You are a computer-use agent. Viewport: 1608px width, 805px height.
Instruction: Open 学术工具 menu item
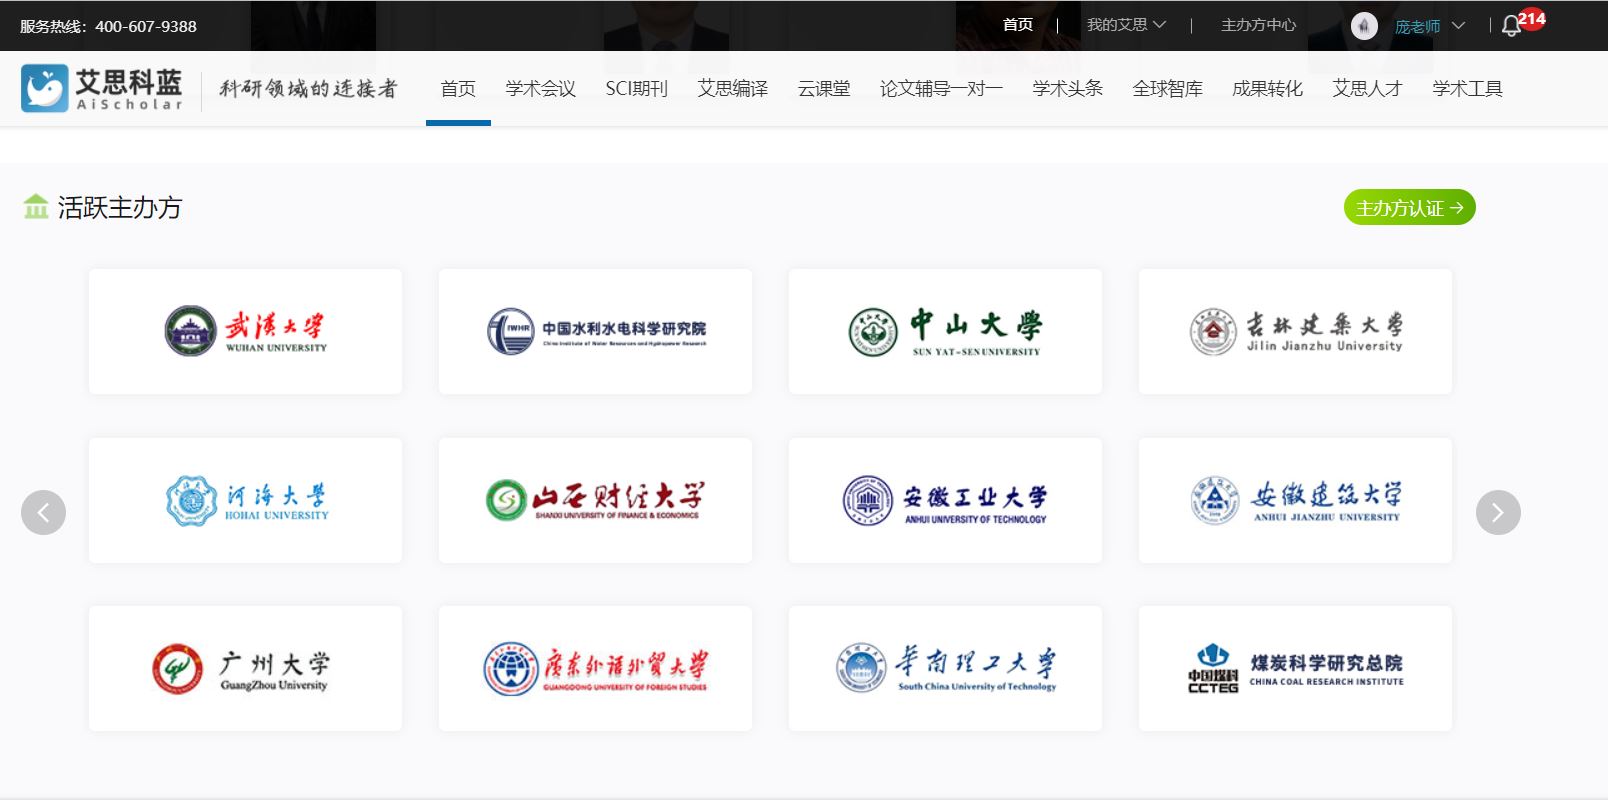coord(1467,89)
